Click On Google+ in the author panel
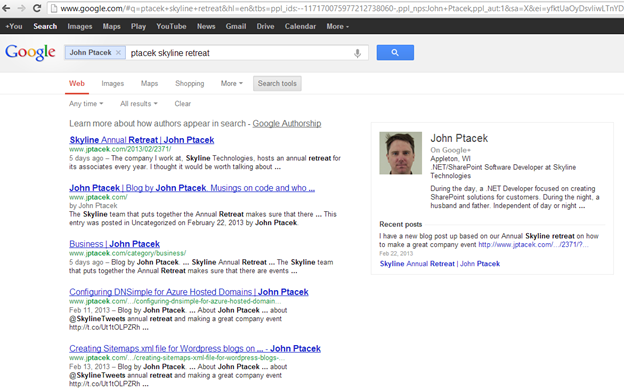 coord(450,150)
